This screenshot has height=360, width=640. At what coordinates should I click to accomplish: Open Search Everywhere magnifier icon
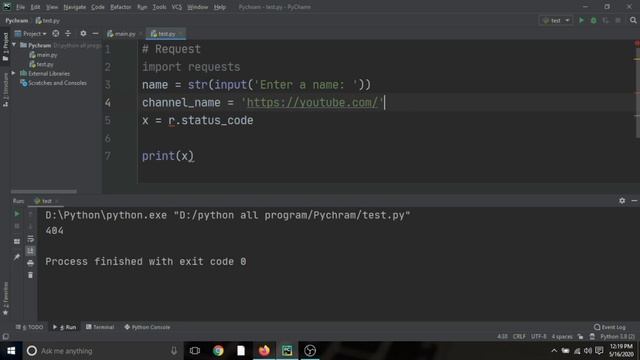click(x=633, y=20)
